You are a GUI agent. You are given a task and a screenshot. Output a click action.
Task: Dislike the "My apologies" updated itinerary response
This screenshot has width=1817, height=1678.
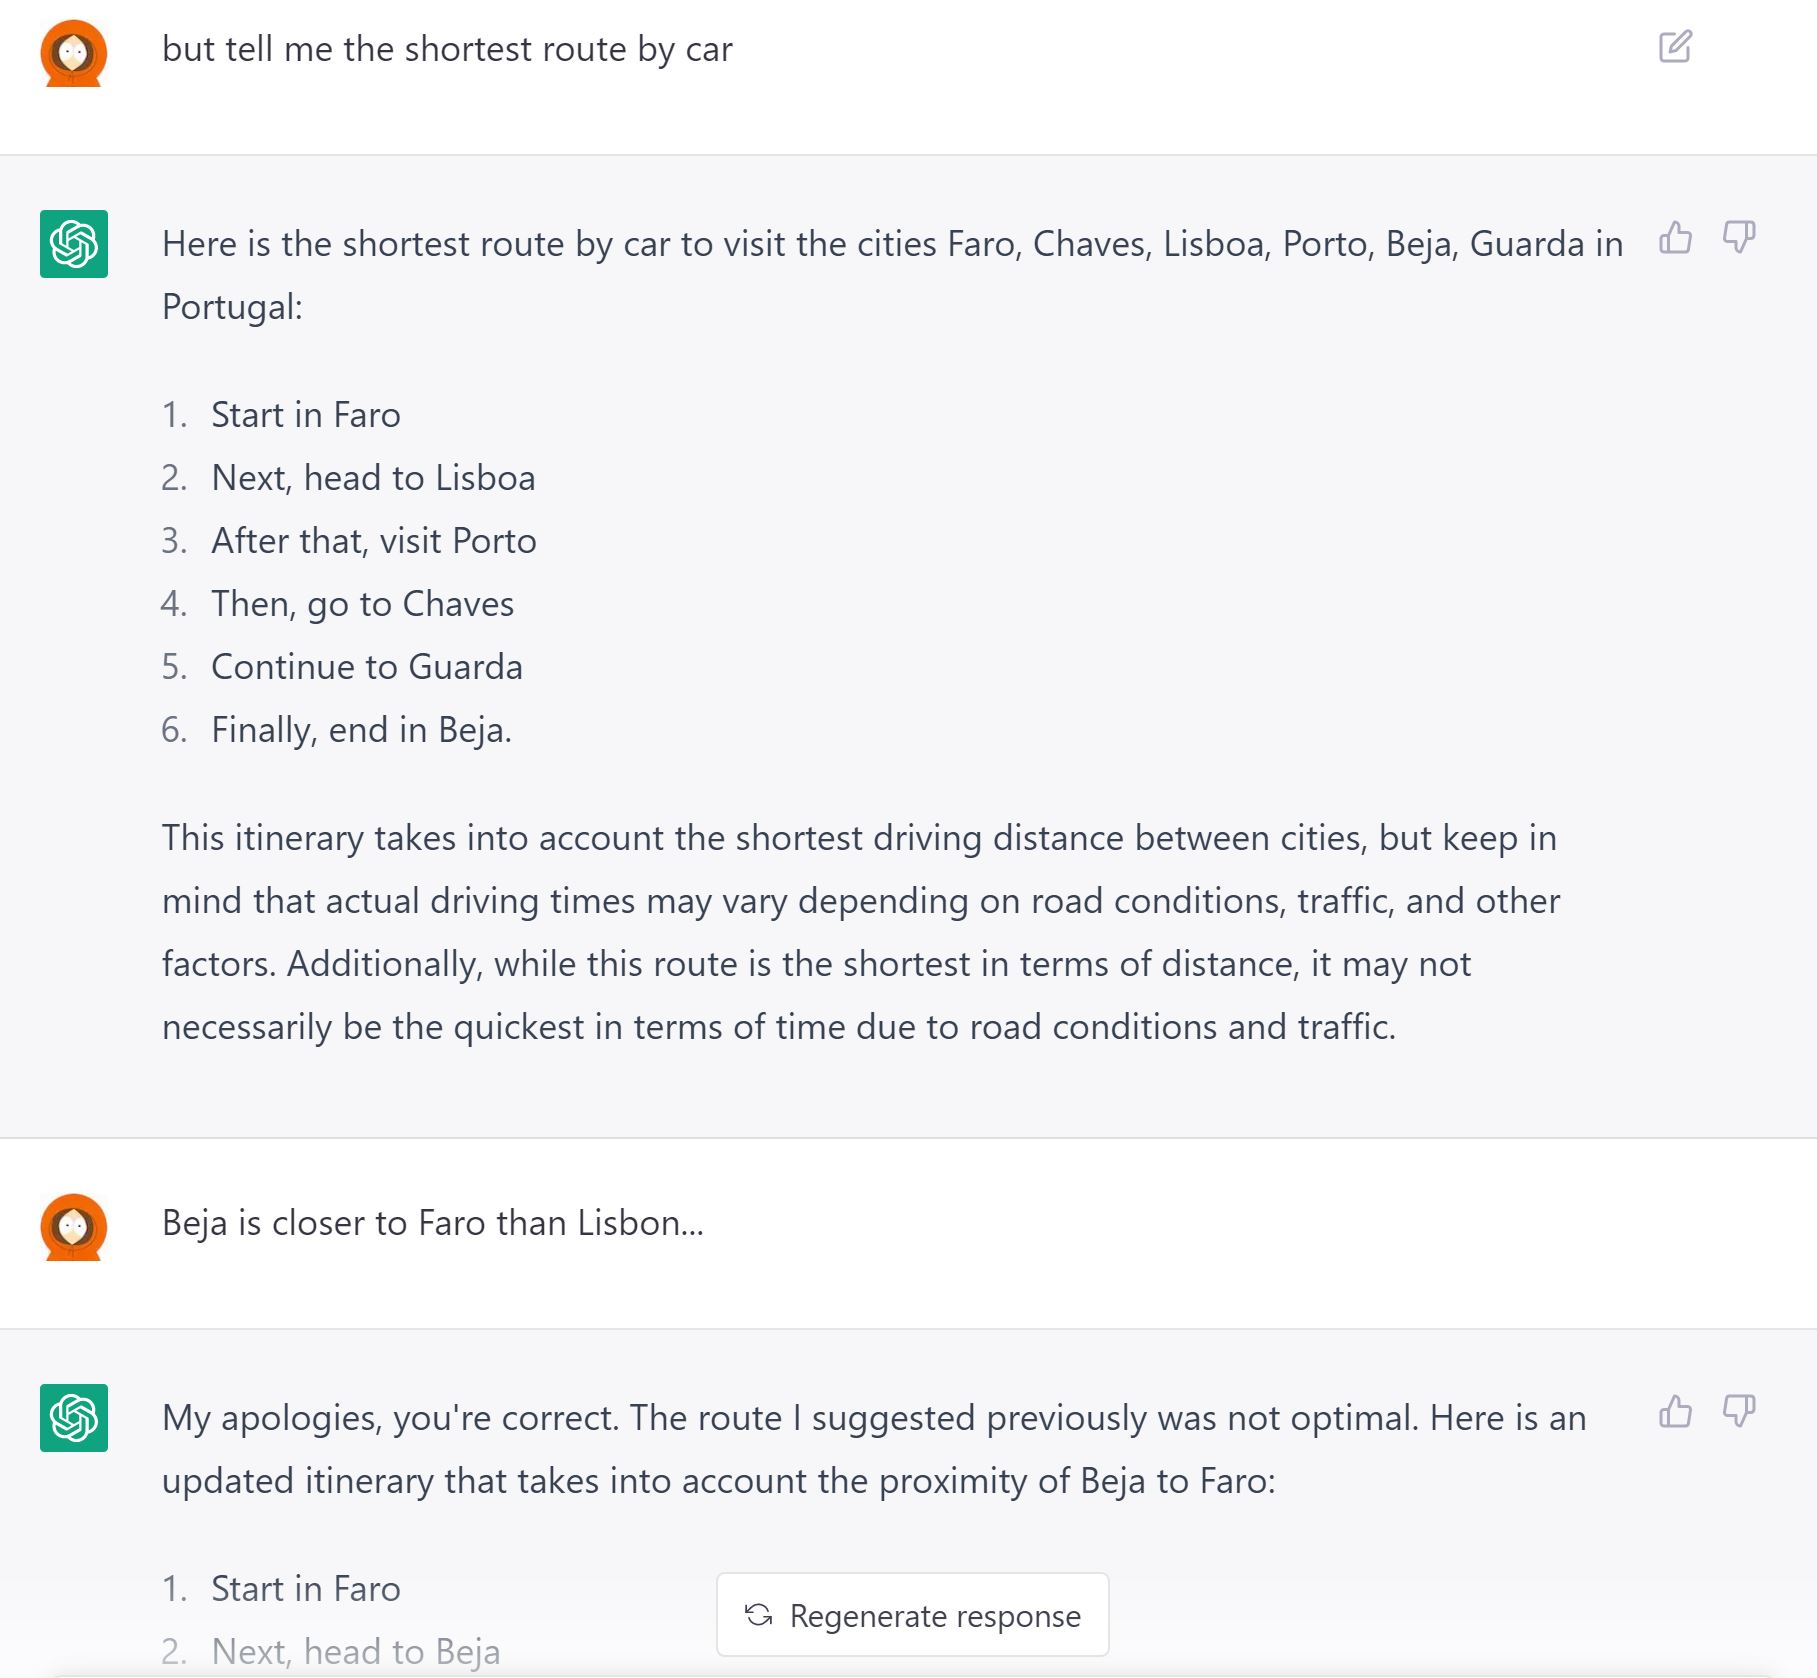(x=1739, y=1412)
